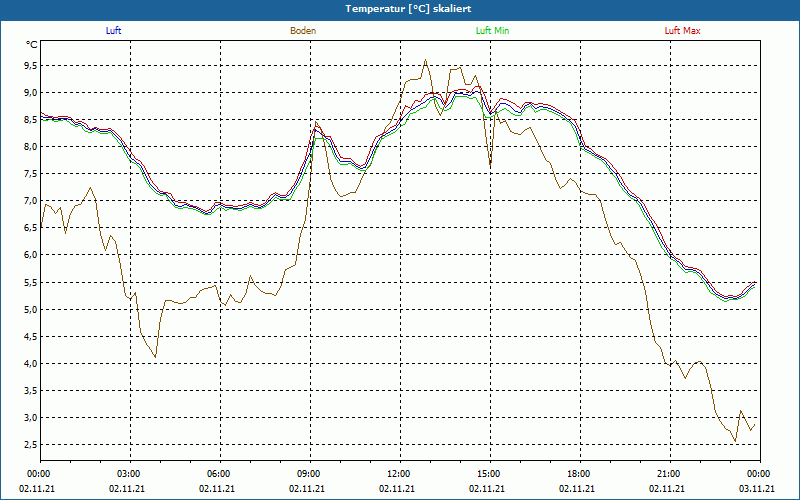Click the 03:00 time axis label

tap(131, 474)
